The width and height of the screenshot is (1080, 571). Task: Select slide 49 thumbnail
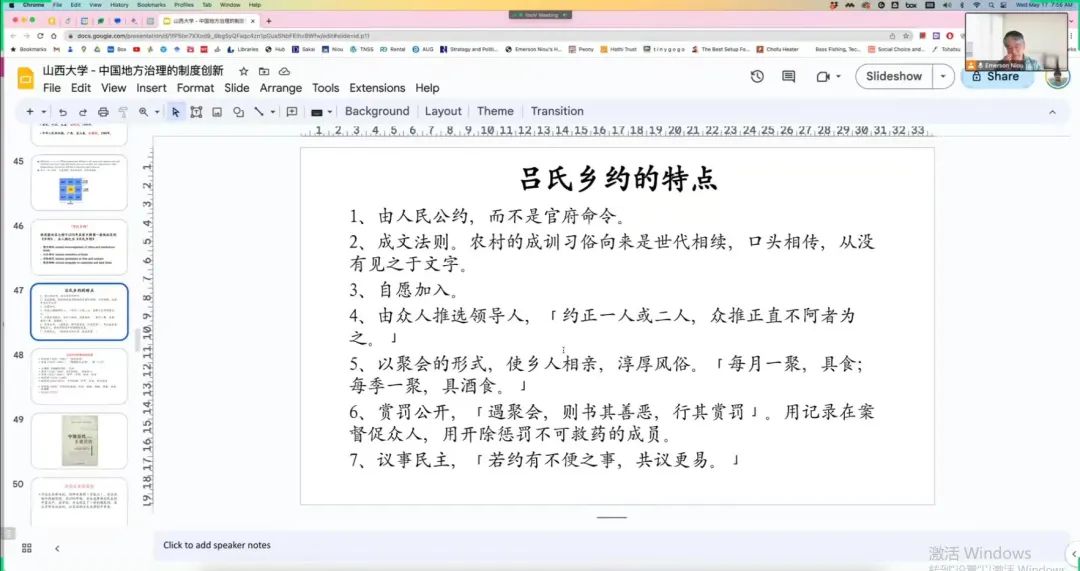pos(79,442)
